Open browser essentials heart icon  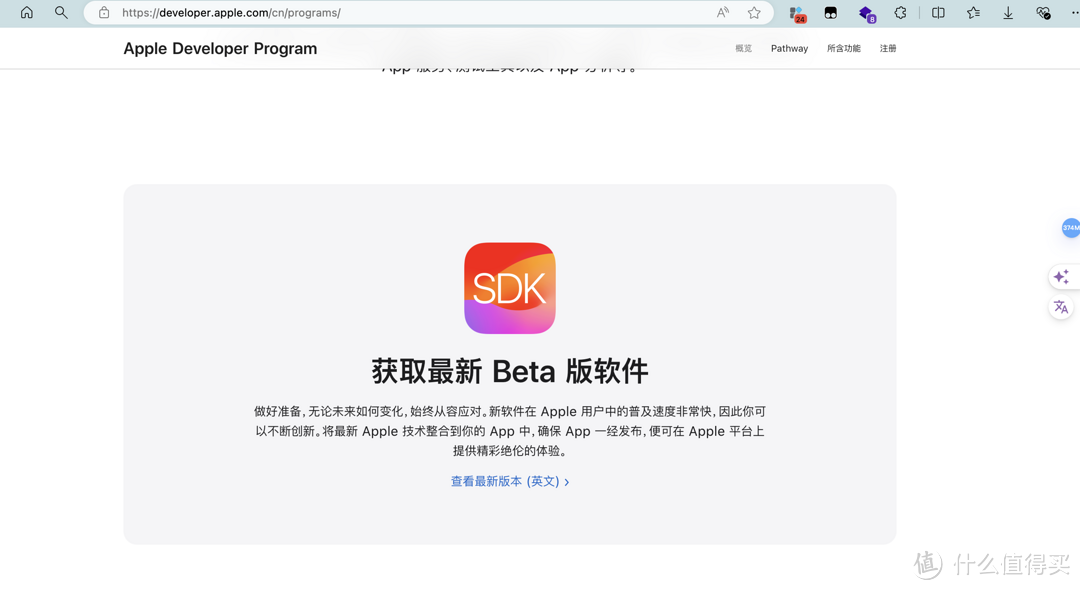[1043, 12]
